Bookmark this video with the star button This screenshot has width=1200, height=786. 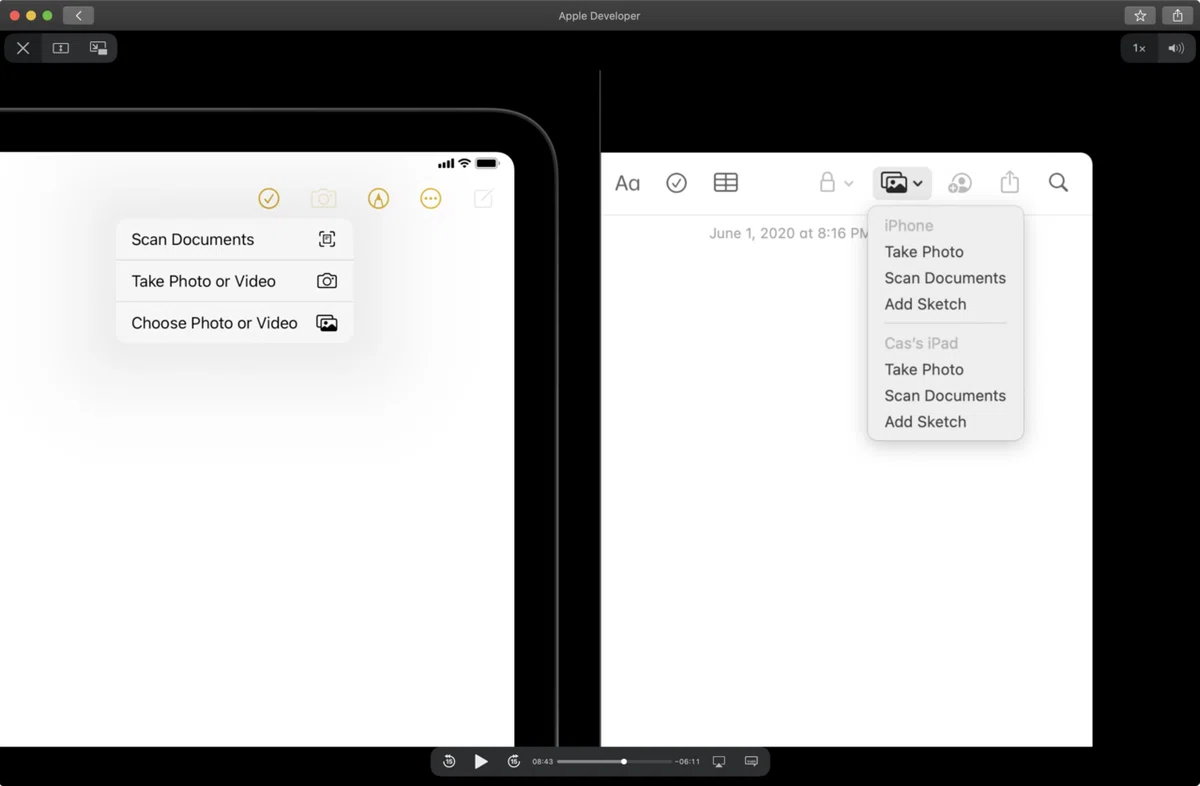1140,15
